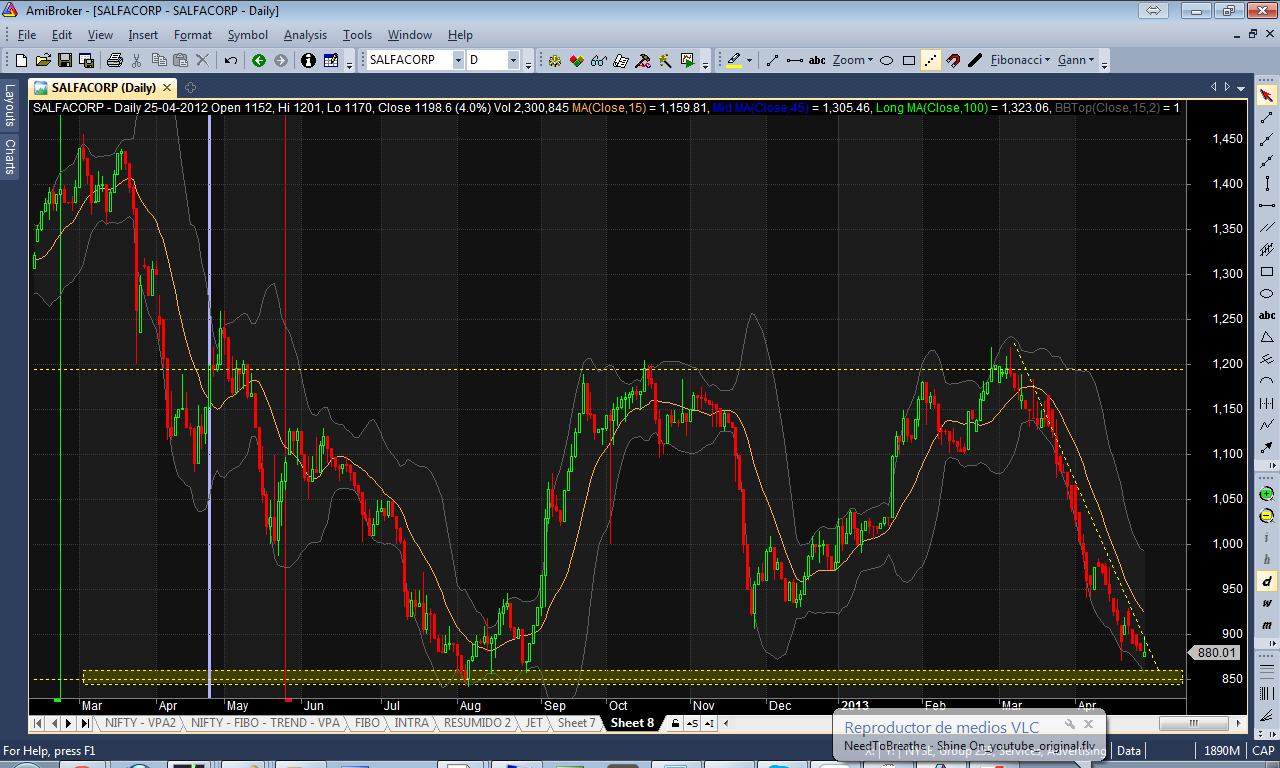
Task: Toggle the dotted line style button
Action: [930, 60]
